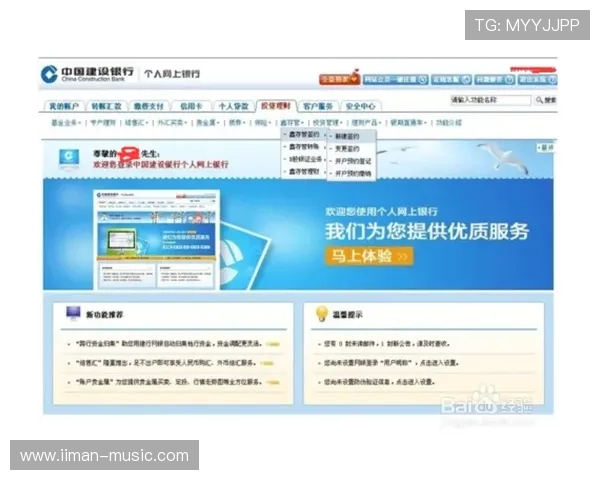The height and width of the screenshot is (480, 600).
Task: Click the welcome text 欢迎您登录中国建设银行个人网上银行
Action: [161, 165]
